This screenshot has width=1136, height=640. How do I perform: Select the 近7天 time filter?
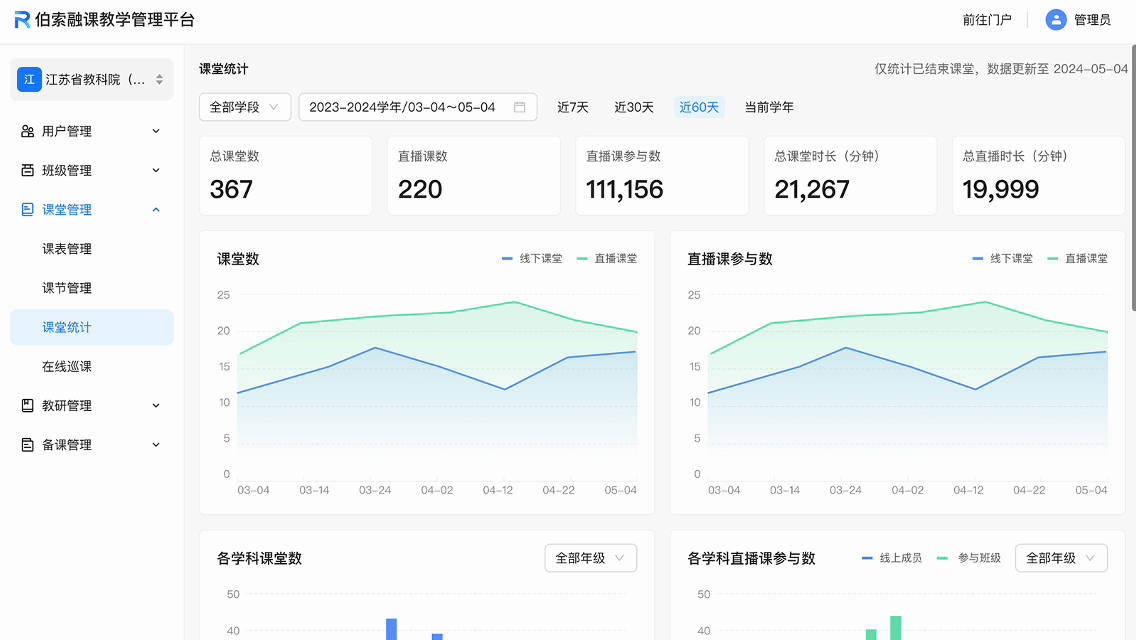click(x=572, y=107)
